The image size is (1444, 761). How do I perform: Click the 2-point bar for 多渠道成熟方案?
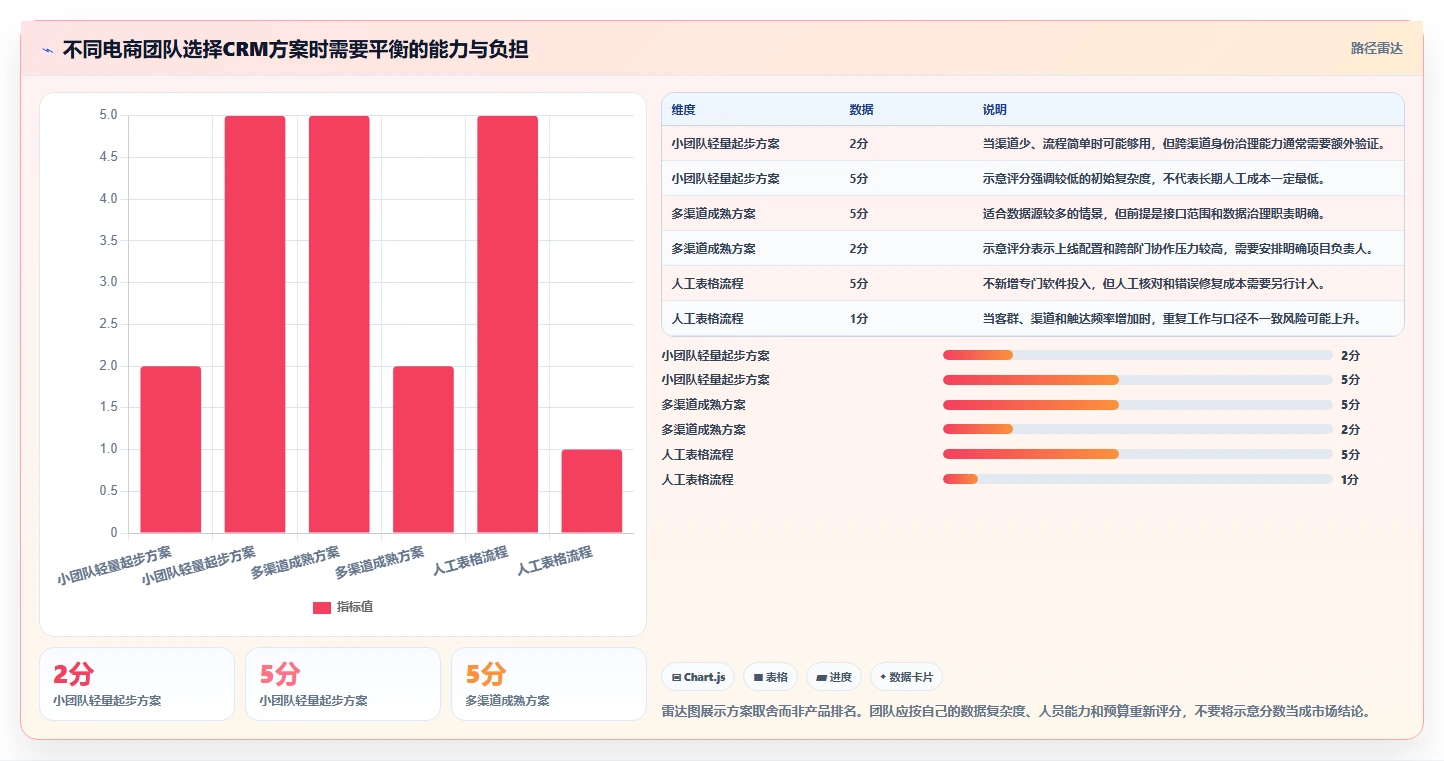(423, 449)
